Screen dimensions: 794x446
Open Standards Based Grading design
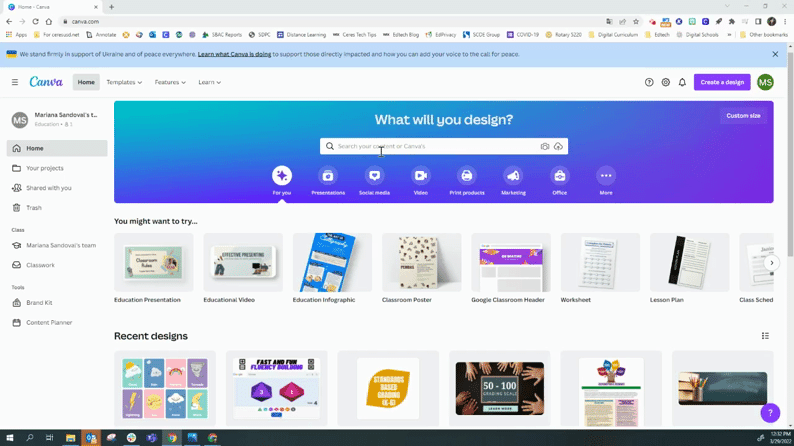[x=388, y=388]
